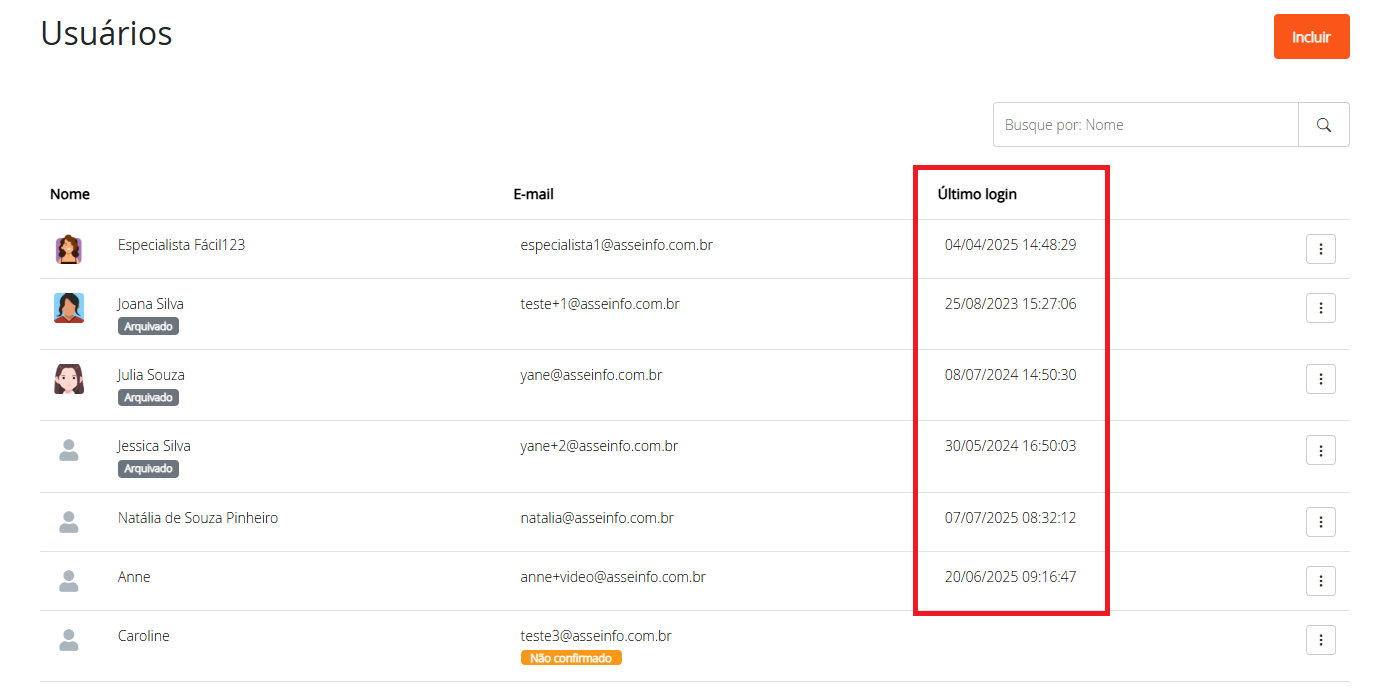Screen dimensions: 1397x692
Task: Click Especialista Fácil123's avatar picture
Action: [69, 249]
